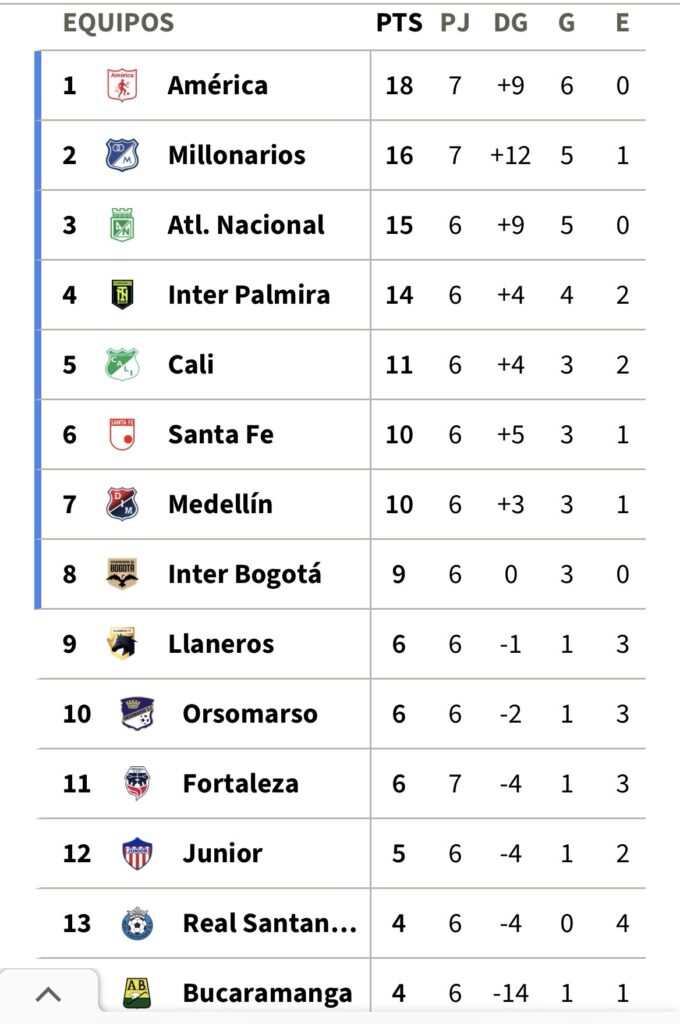Click the Santa Fe crest icon

coord(122,434)
